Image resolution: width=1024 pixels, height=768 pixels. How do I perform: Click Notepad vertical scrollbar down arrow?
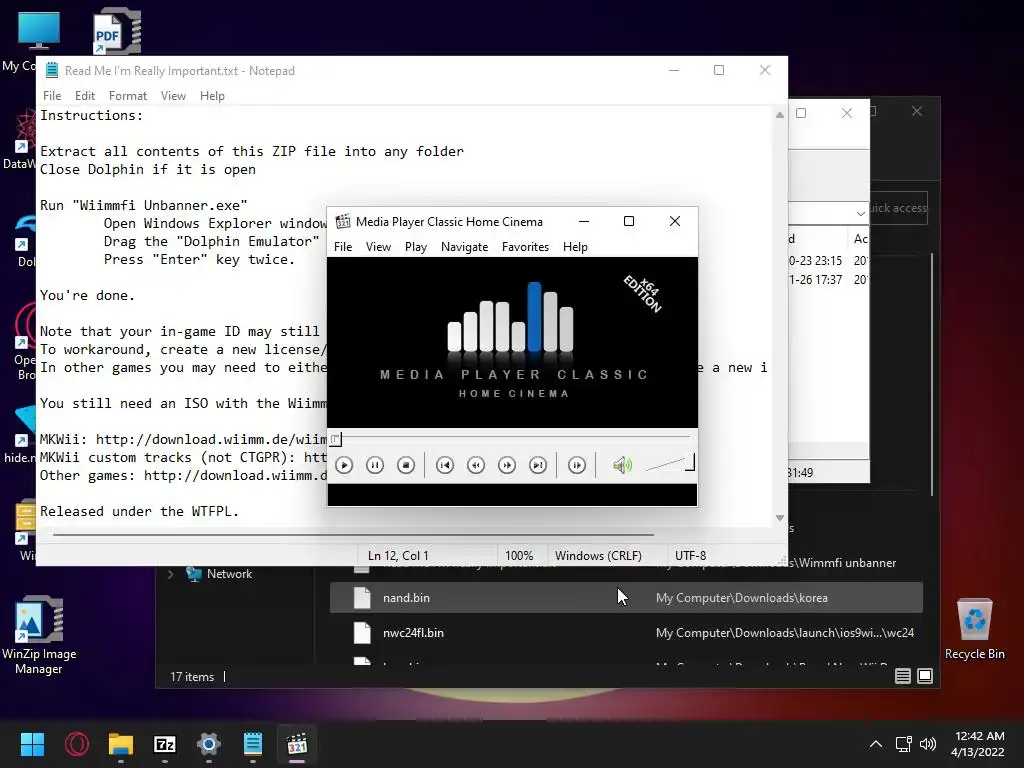pos(780,518)
